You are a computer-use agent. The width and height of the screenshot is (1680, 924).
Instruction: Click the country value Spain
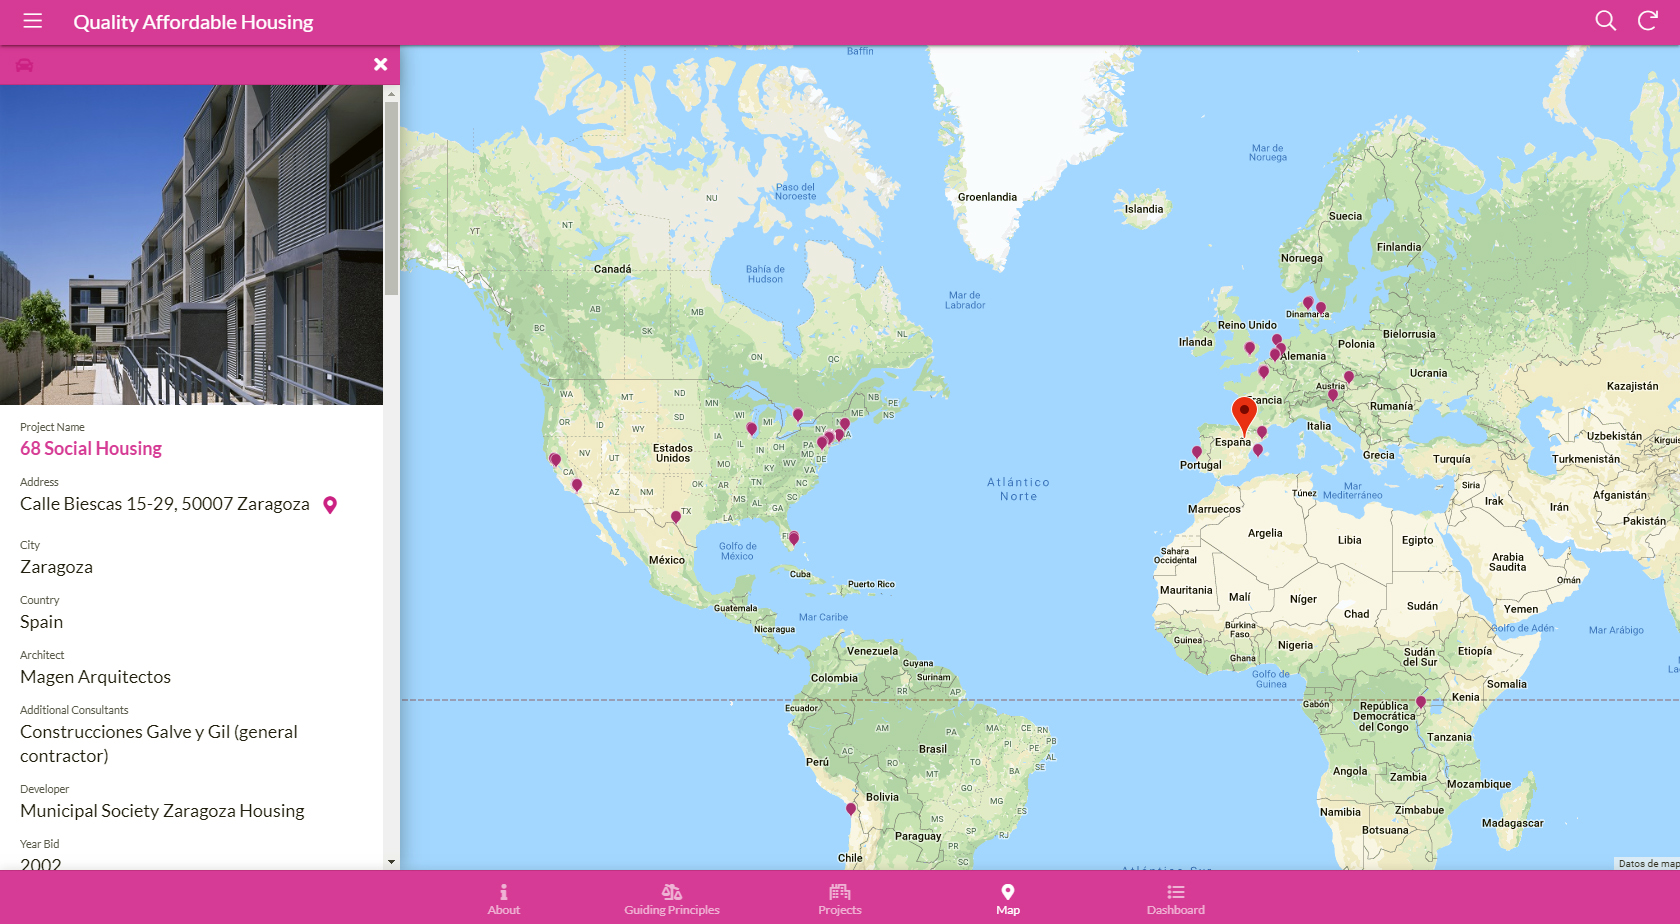tap(41, 622)
